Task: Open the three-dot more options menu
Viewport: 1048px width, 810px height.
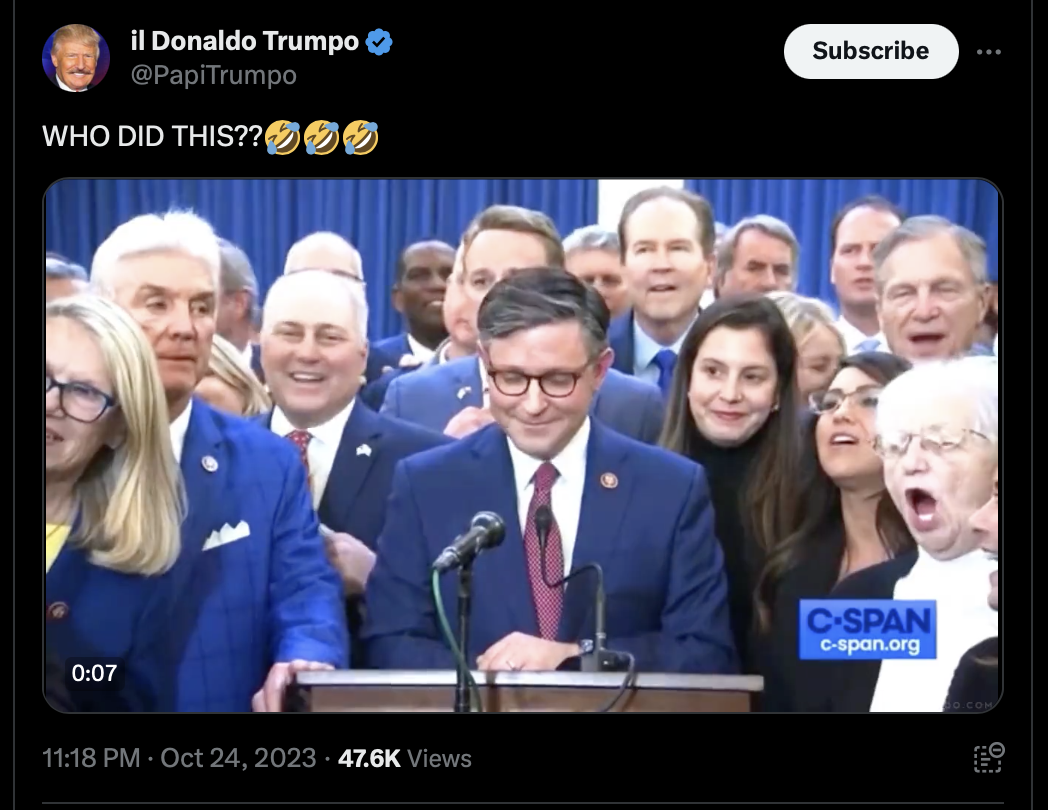Action: coord(989,52)
